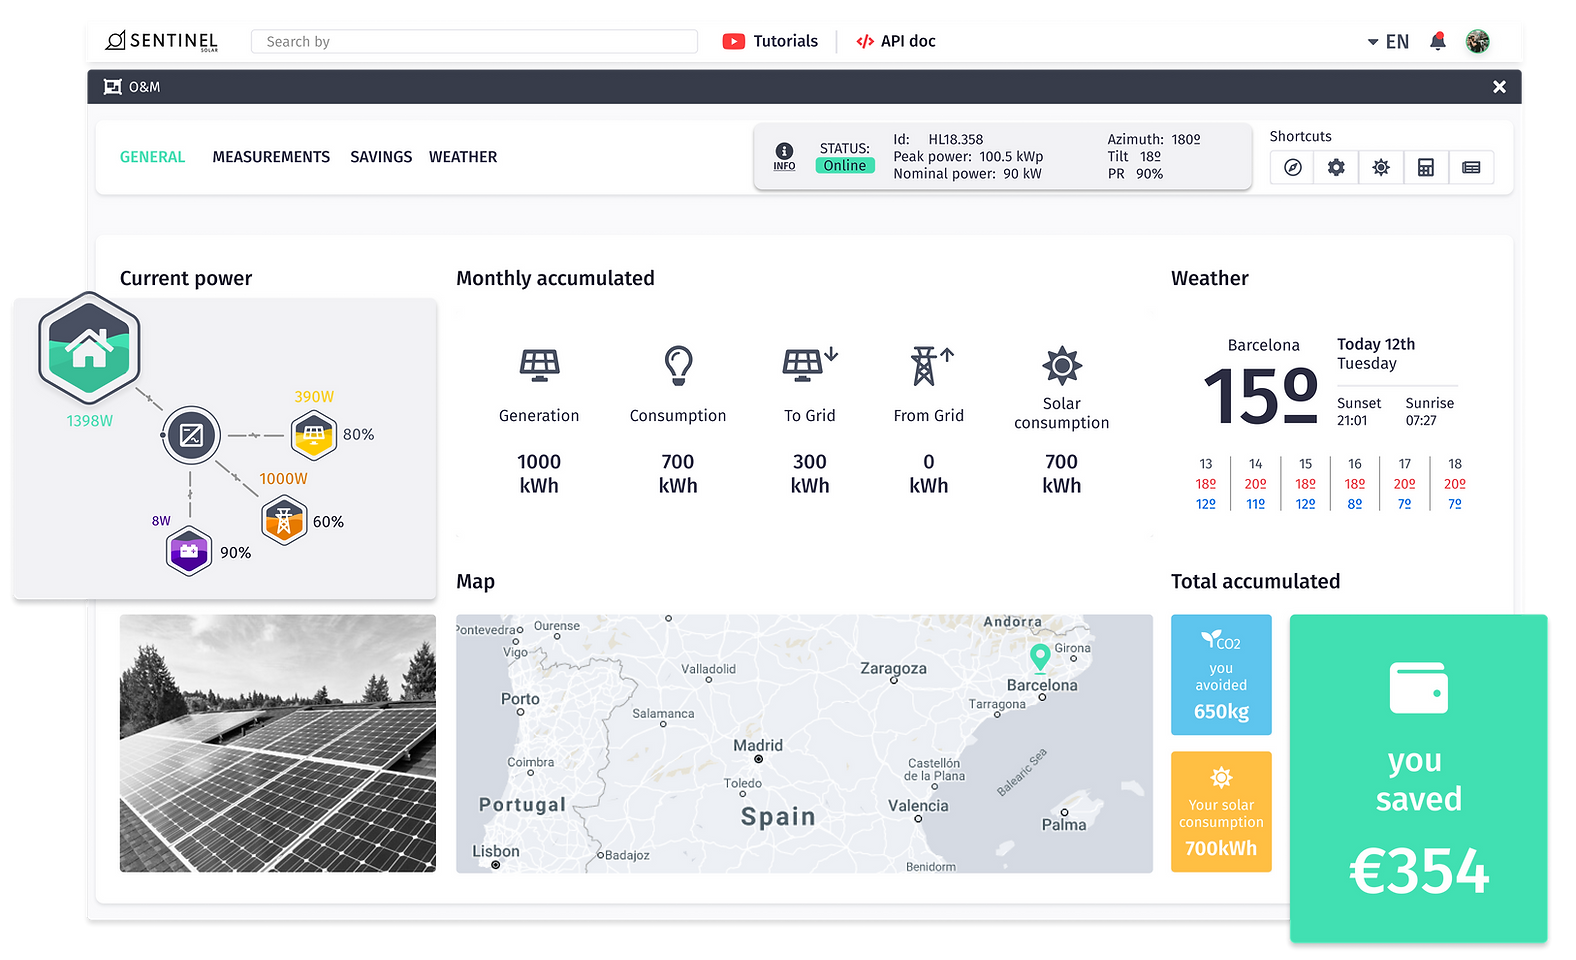Open the gear settings shortcut
1576x960 pixels.
coord(1336,168)
